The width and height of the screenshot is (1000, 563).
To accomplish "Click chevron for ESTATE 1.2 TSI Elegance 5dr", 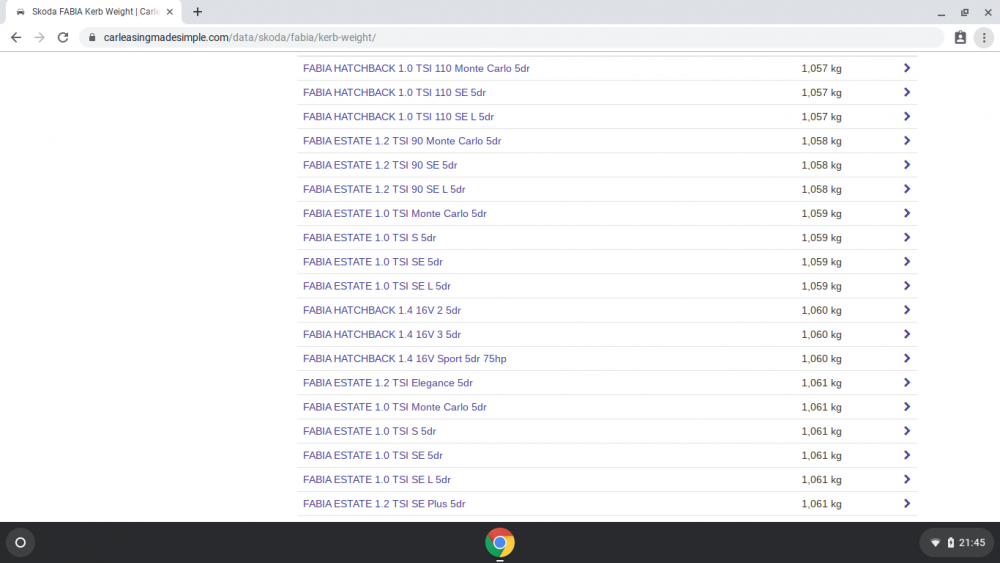I will (907, 383).
